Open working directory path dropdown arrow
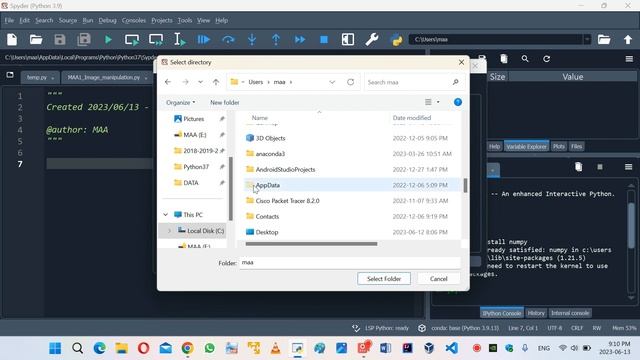This screenshot has height=360, width=640. [587, 40]
